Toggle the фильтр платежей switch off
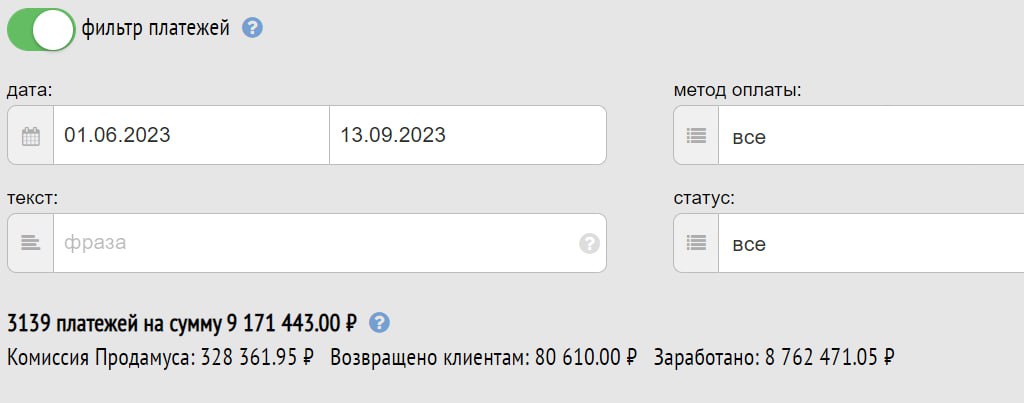The image size is (1024, 403). coord(41,29)
